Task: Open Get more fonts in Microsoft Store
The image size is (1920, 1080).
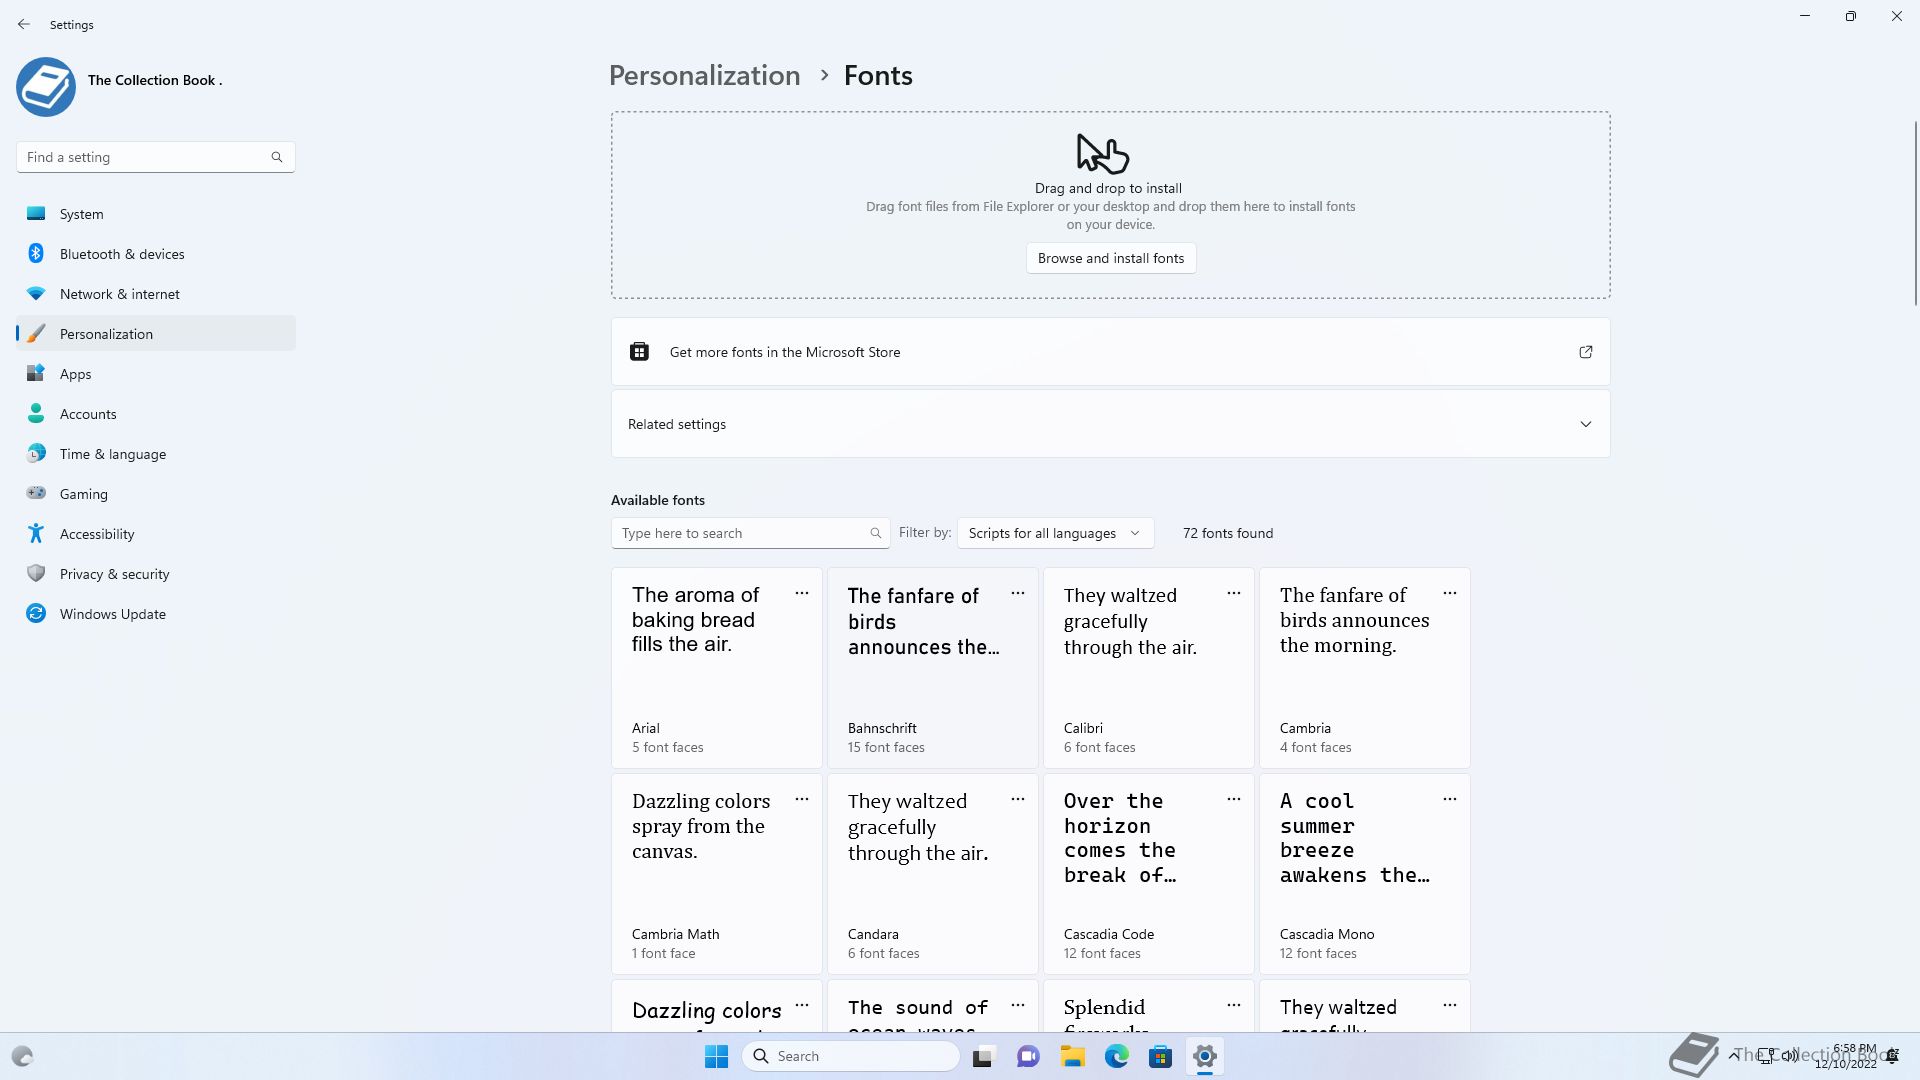Action: pyautogui.click(x=1111, y=352)
